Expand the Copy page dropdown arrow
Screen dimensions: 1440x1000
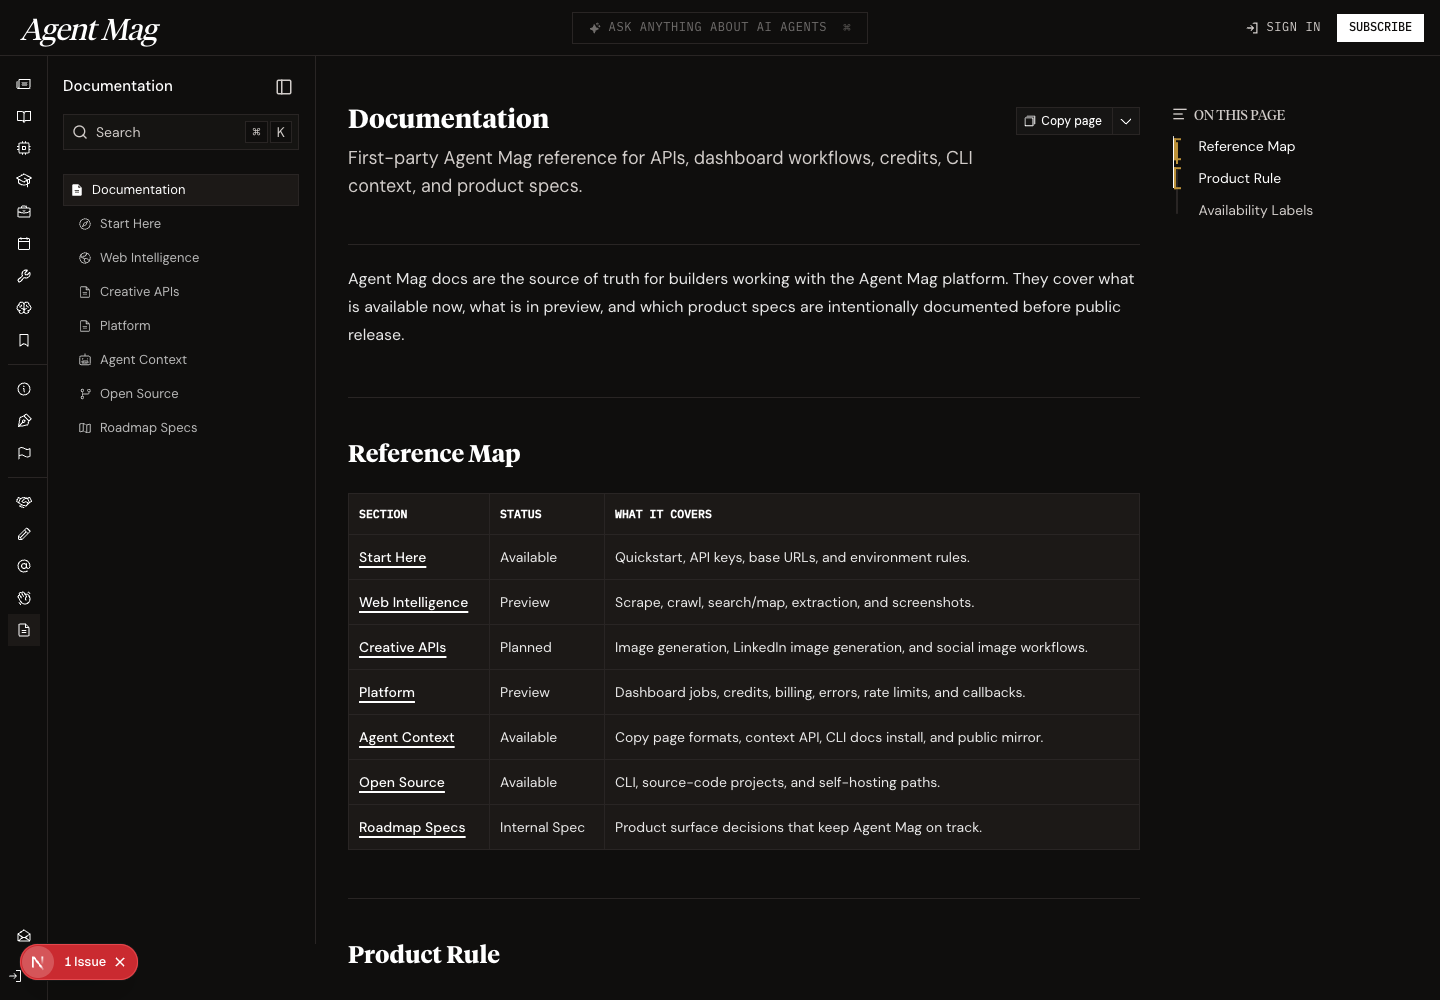[x=1126, y=121]
